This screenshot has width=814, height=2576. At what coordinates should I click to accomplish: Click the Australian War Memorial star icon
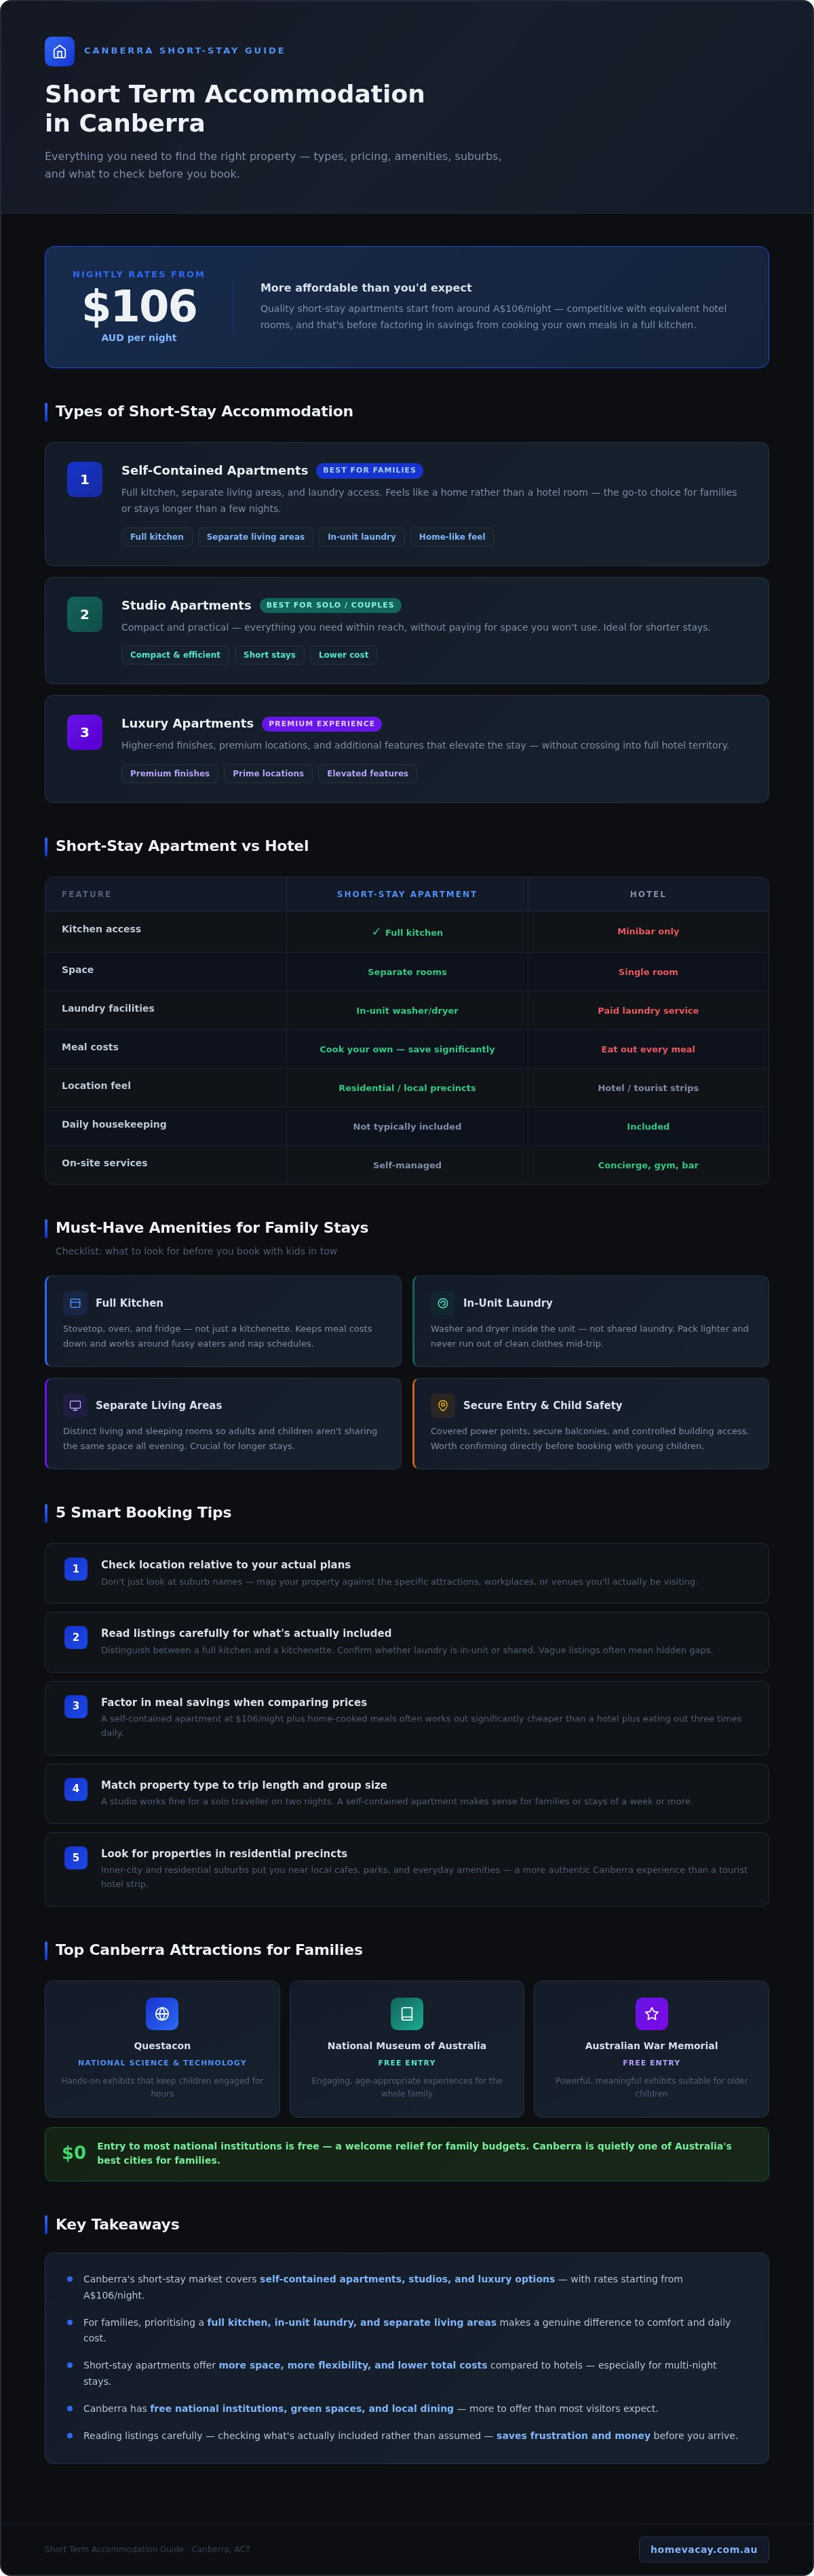coord(652,2014)
